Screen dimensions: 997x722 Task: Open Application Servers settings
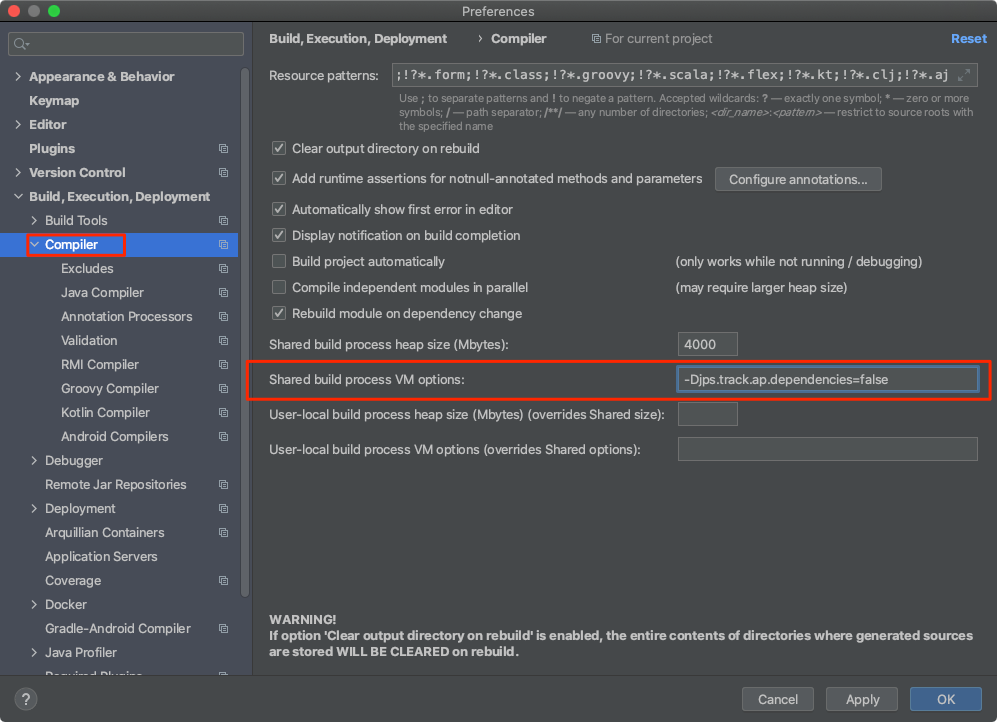coord(101,557)
